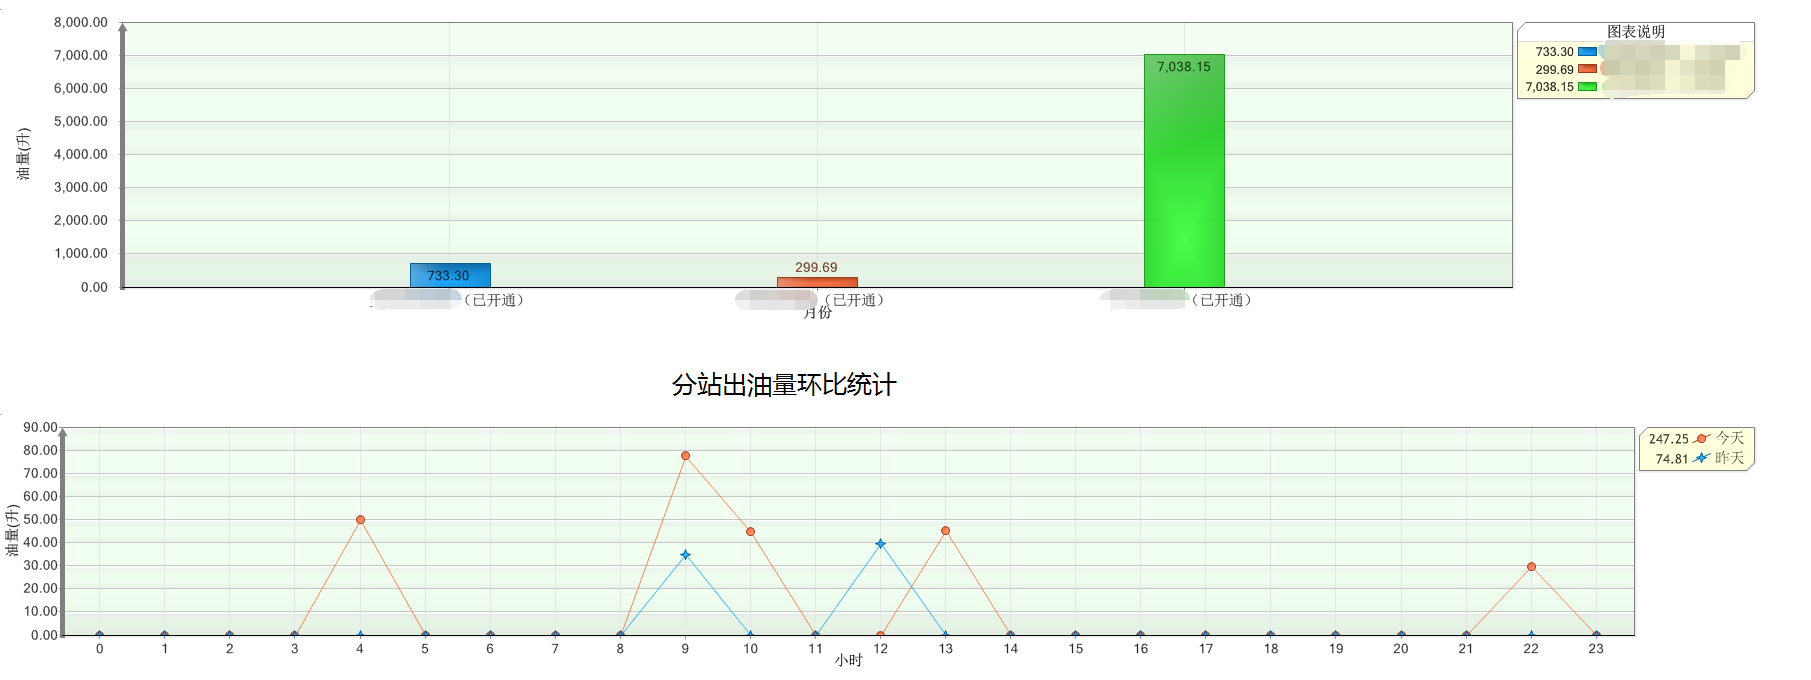The height and width of the screenshot is (680, 1811).
Task: Select the blue bar labeled 733.30
Action: click(450, 275)
